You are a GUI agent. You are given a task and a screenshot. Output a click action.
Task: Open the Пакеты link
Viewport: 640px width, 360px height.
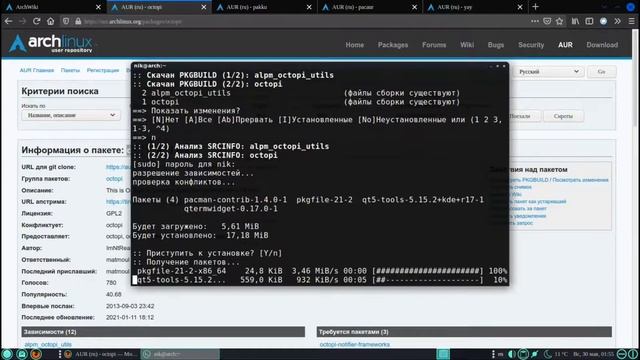(70, 70)
